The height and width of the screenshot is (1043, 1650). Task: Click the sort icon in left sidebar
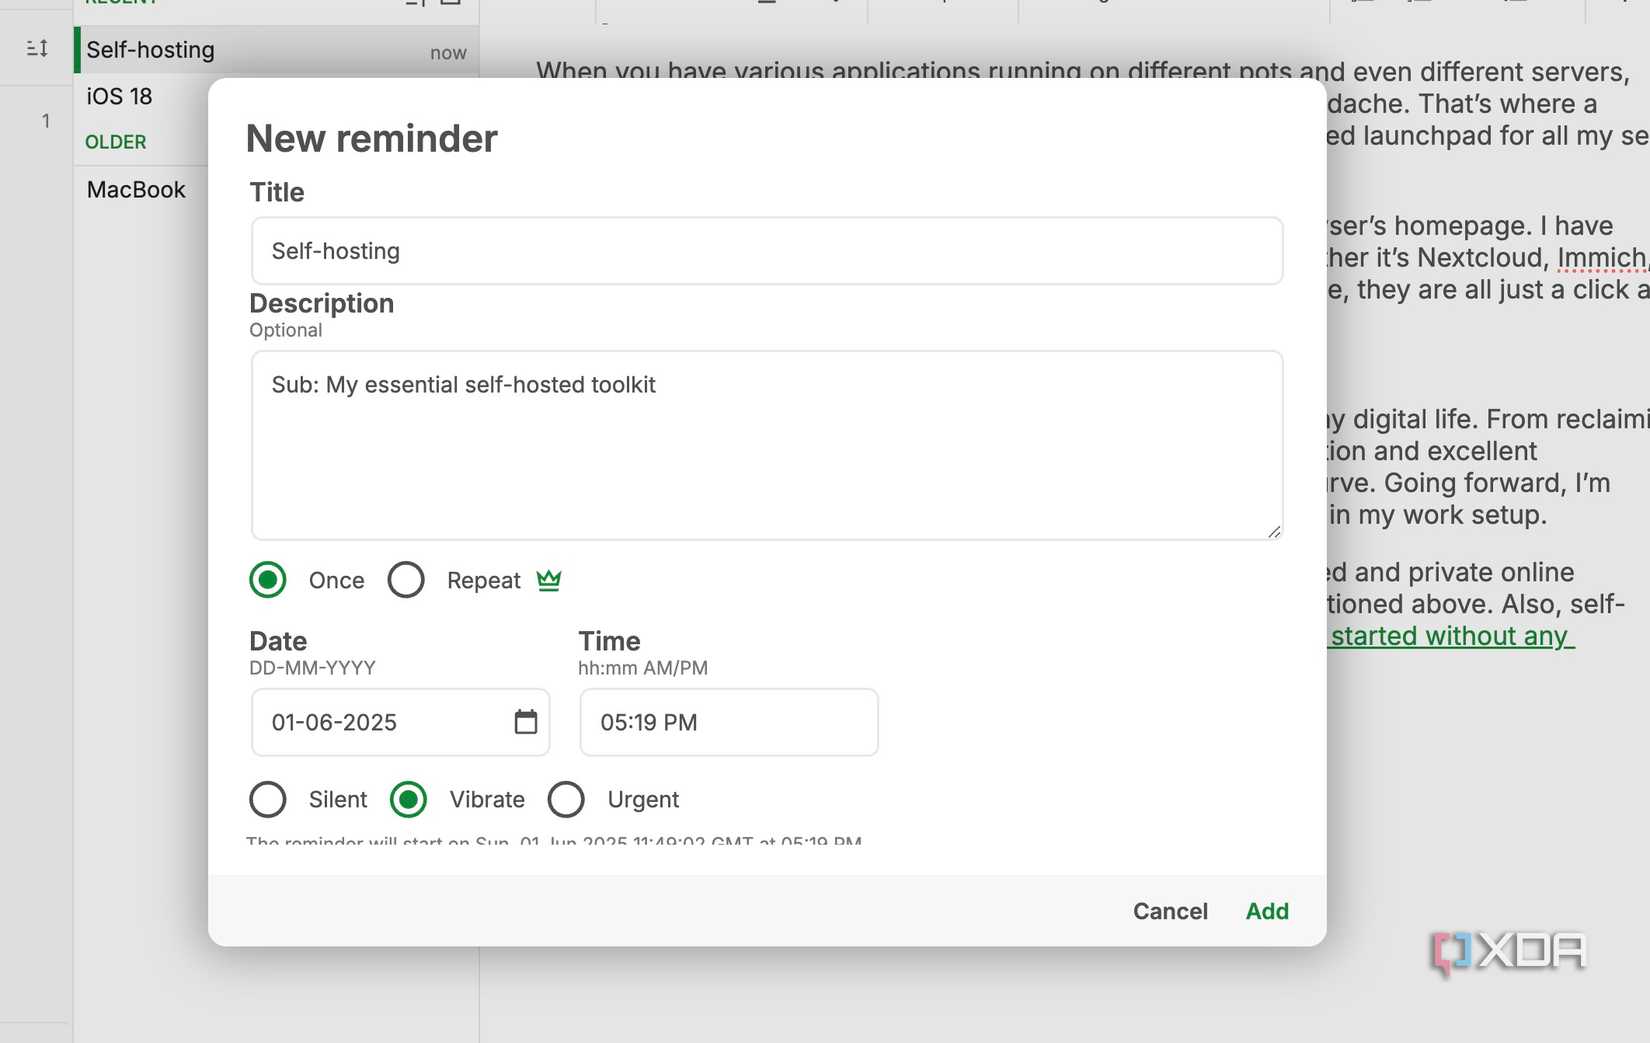pyautogui.click(x=37, y=48)
